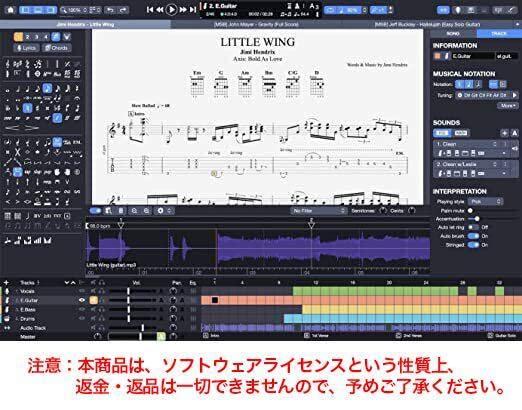Click the E.Guitar track name input field
The width and height of the screenshot is (522, 410).
(x=473, y=56)
